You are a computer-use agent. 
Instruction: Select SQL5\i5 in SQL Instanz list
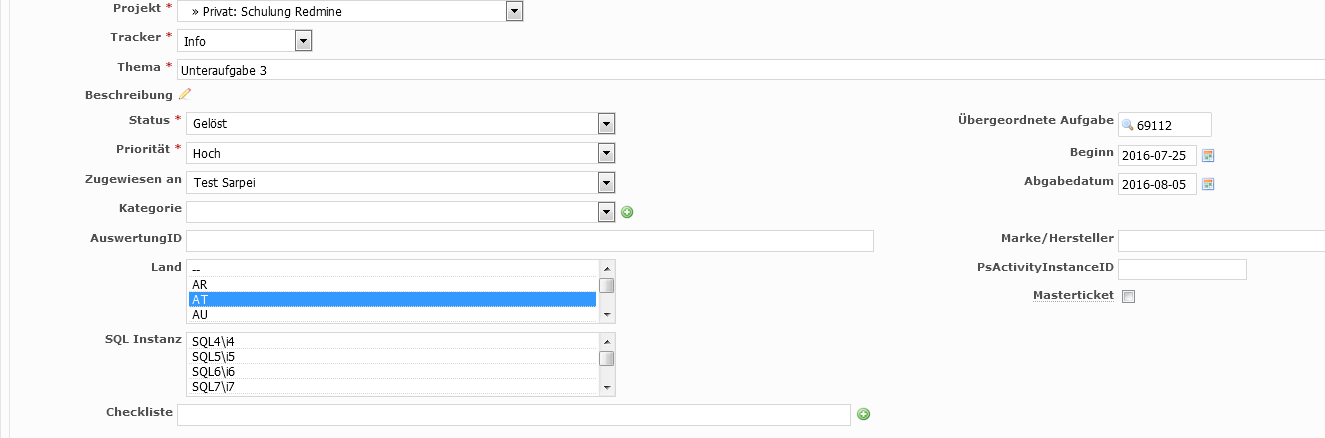392,356
